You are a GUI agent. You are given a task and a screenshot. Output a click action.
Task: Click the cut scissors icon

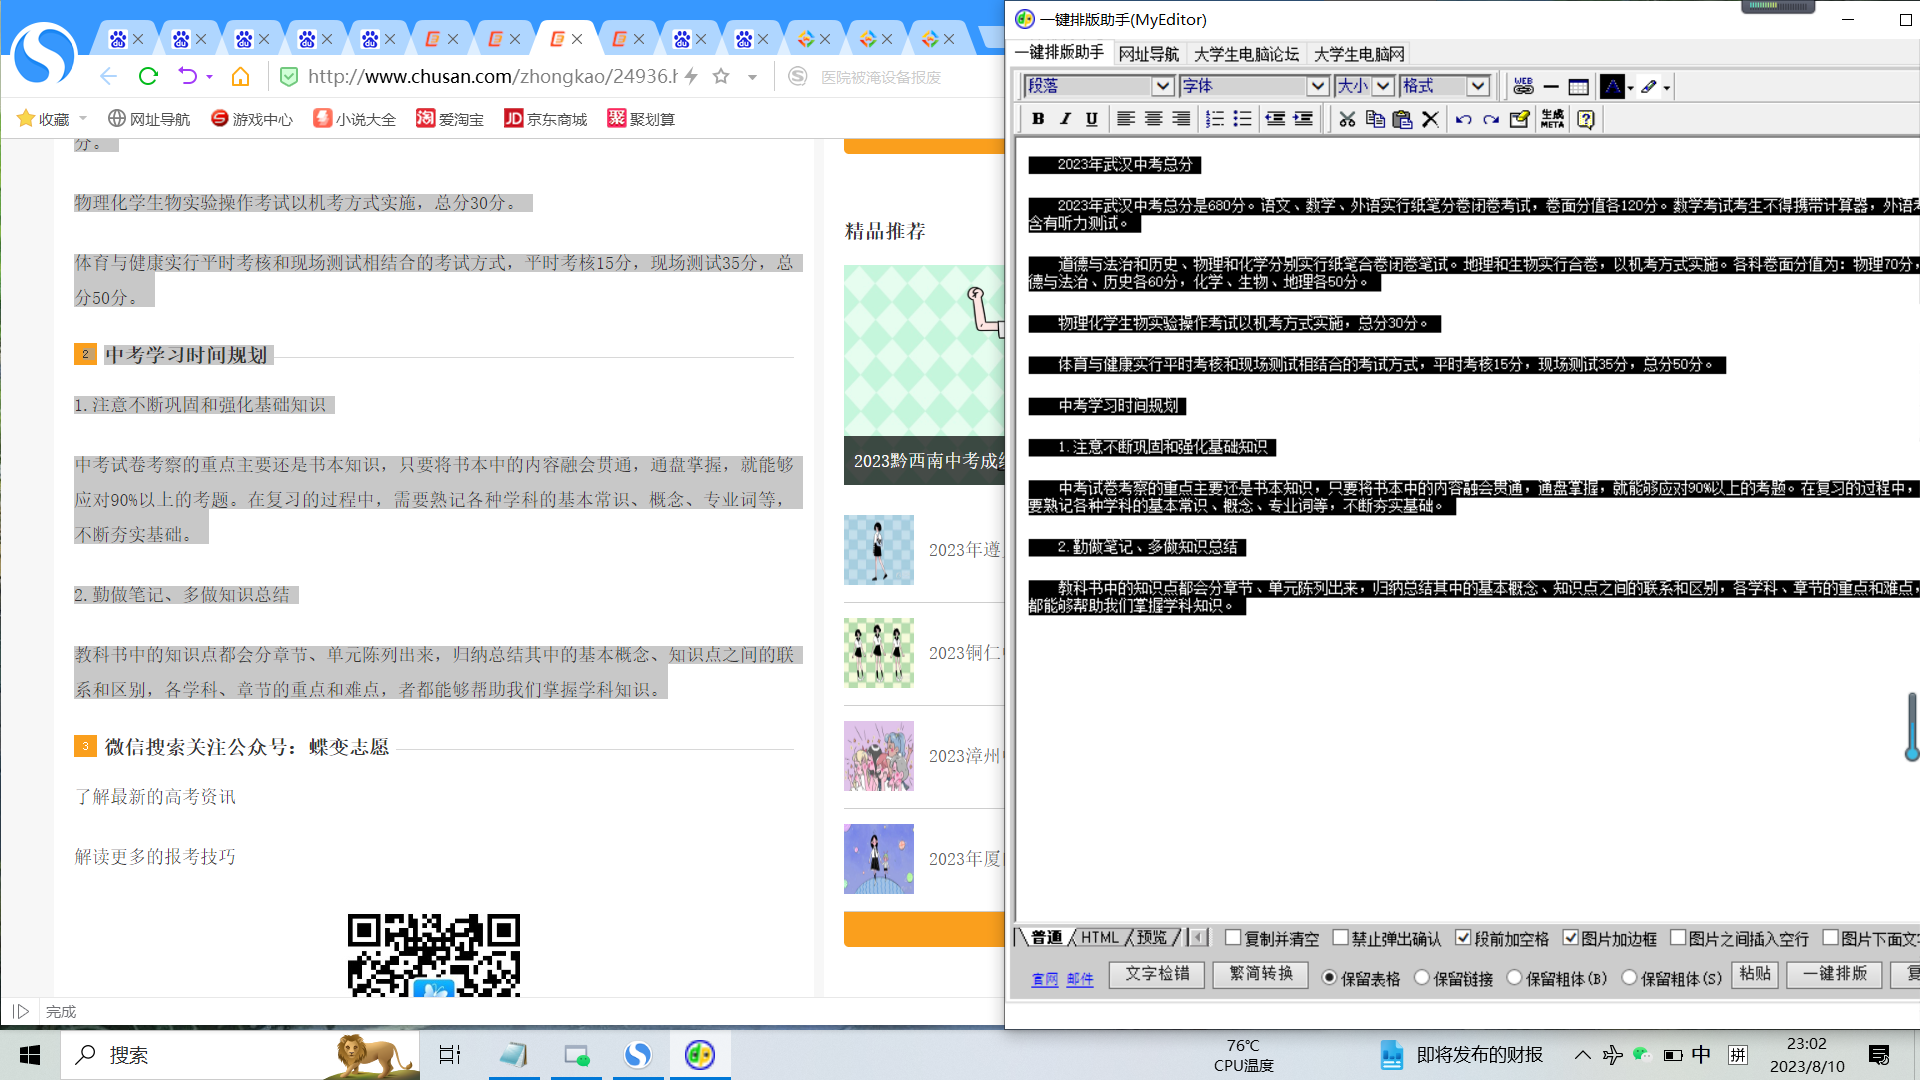pos(1347,119)
